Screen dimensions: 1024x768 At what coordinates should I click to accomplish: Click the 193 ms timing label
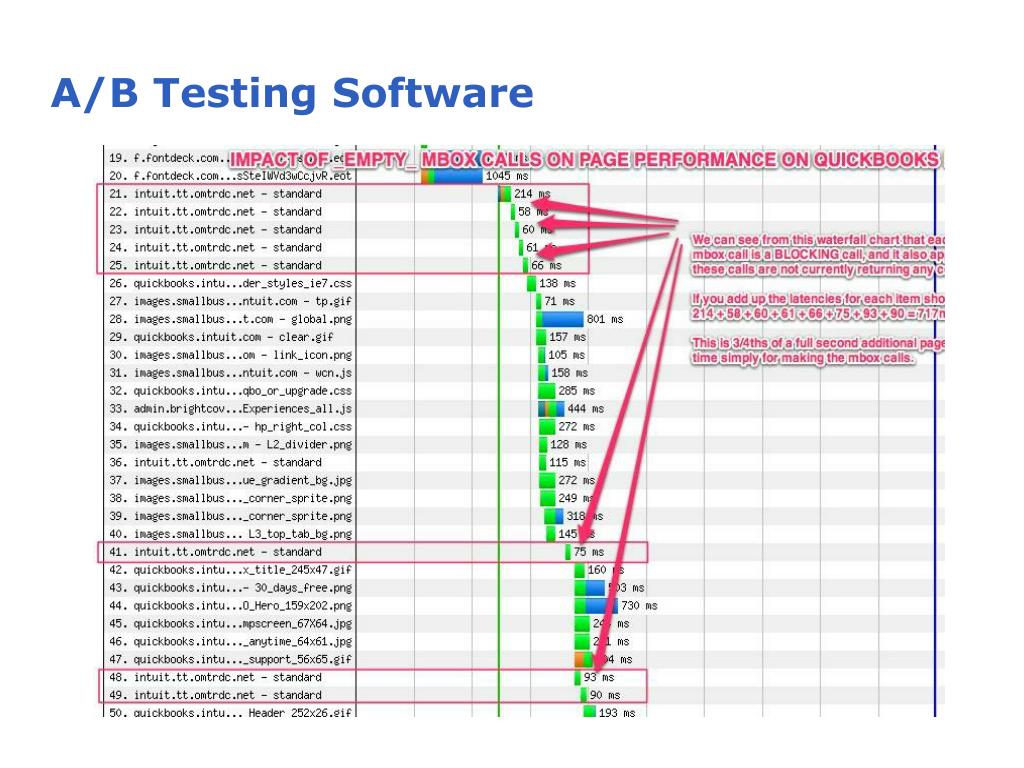pyautogui.click(x=617, y=712)
